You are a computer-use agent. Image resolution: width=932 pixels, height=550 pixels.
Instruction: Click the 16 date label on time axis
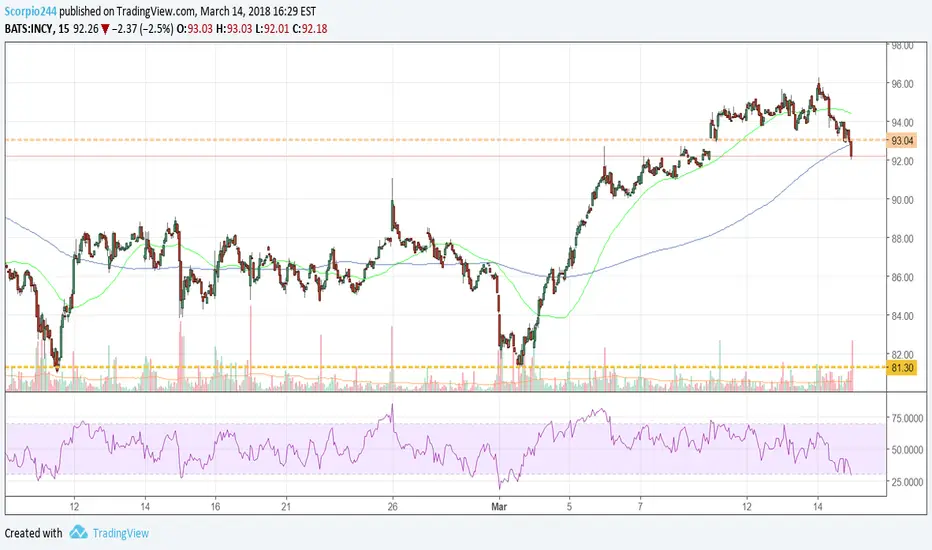(215, 507)
